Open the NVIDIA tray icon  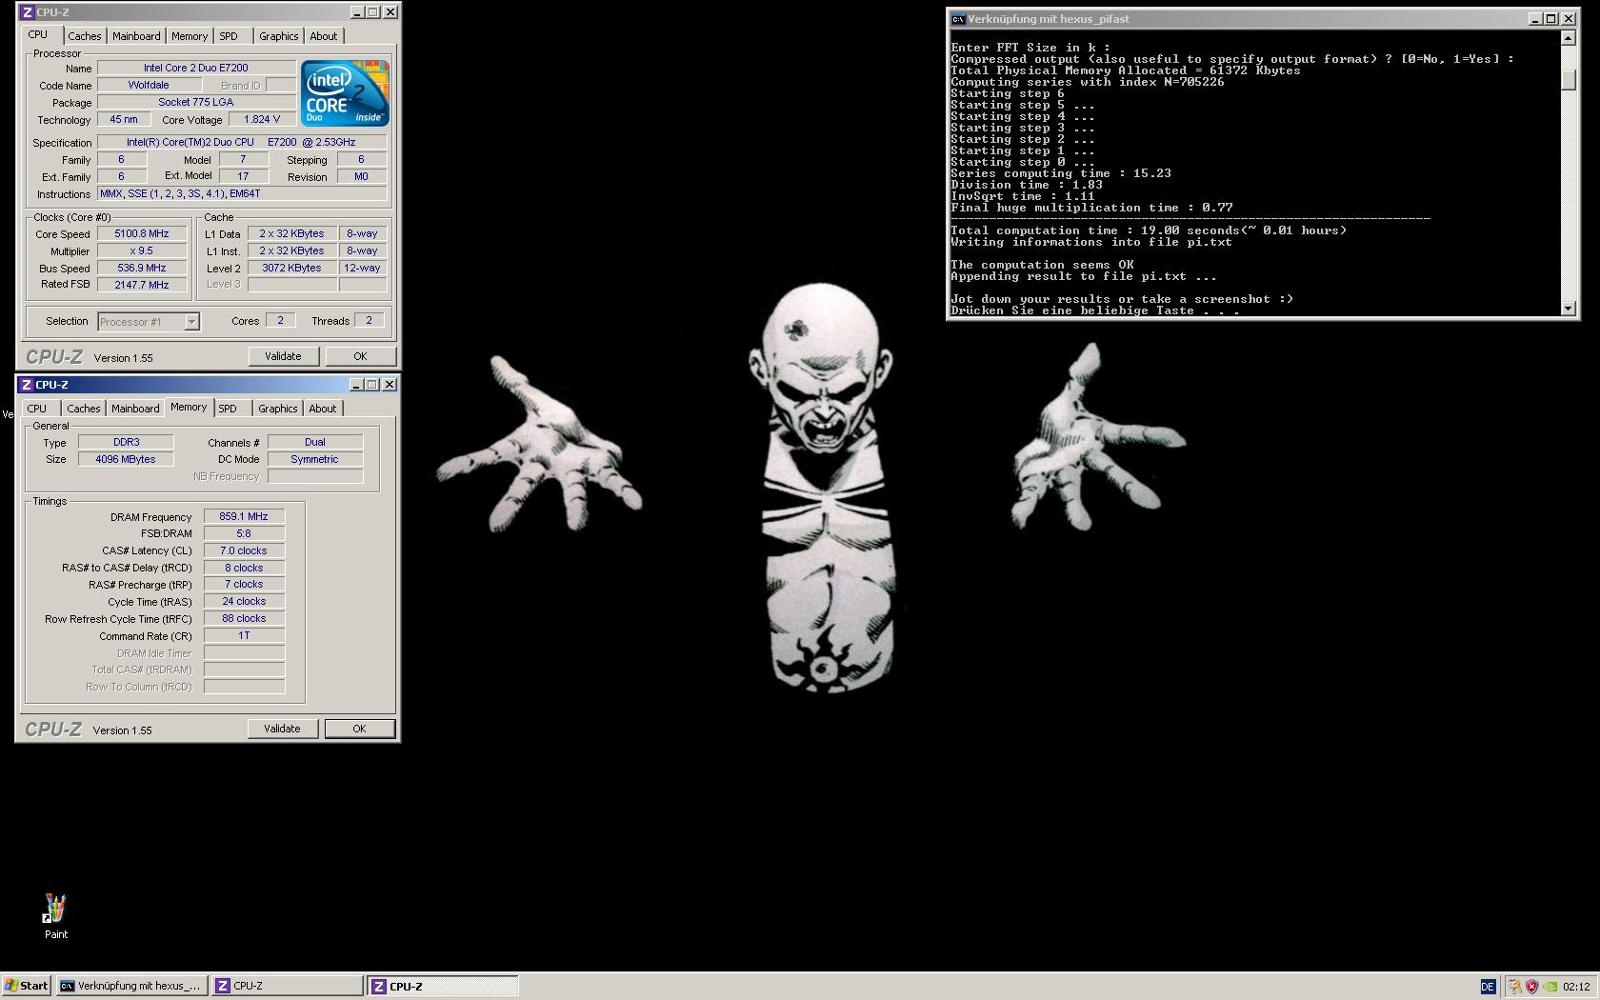1549,986
